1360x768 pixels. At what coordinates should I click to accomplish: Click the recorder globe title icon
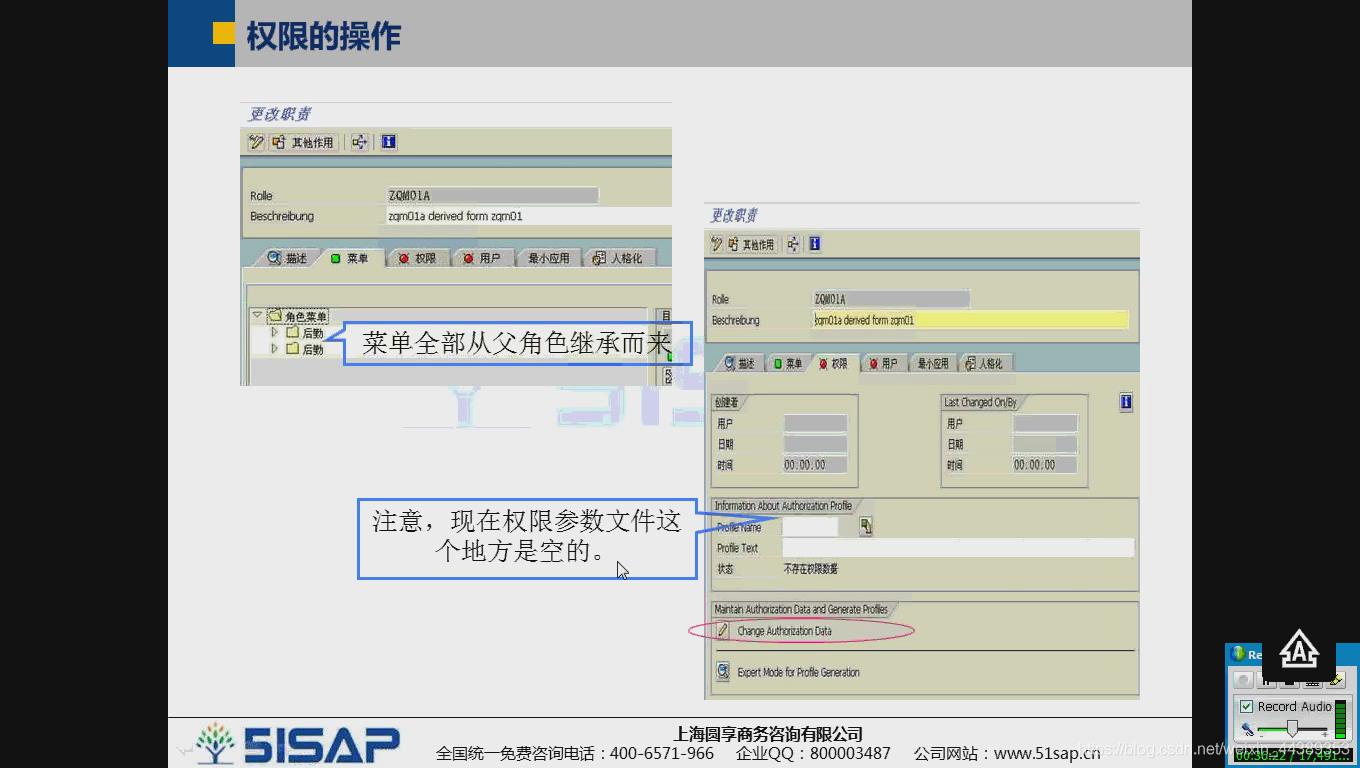(1238, 654)
